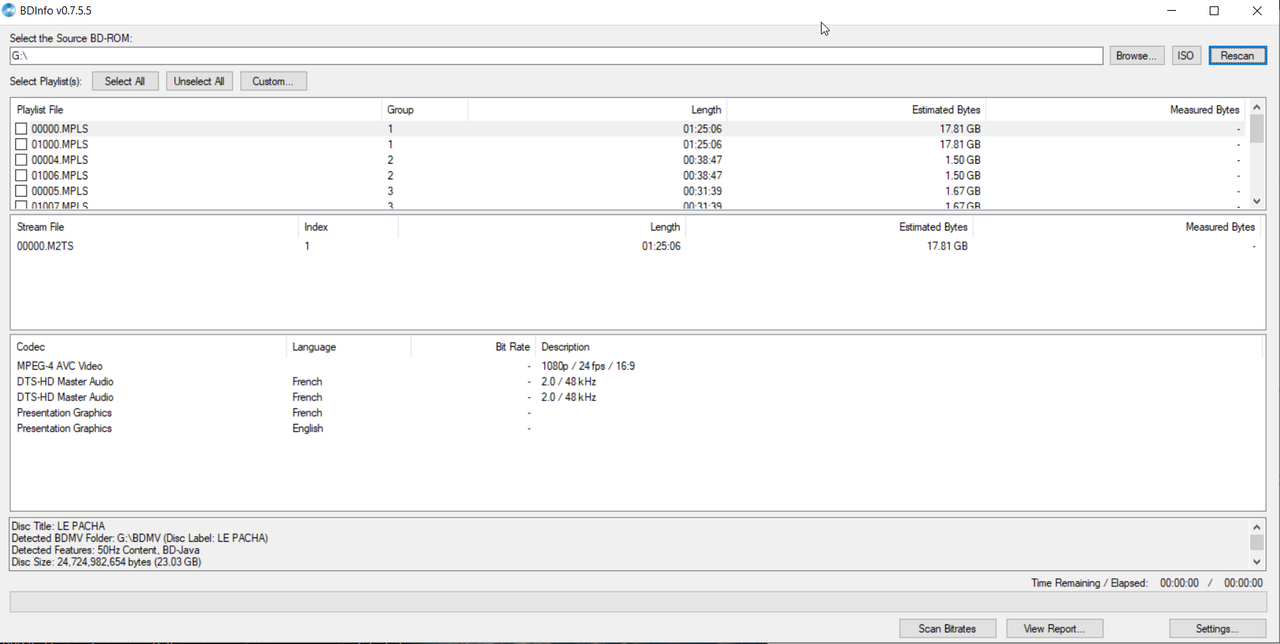Select Presentation Graphics English row
Viewport: 1280px width, 644px height.
636,428
